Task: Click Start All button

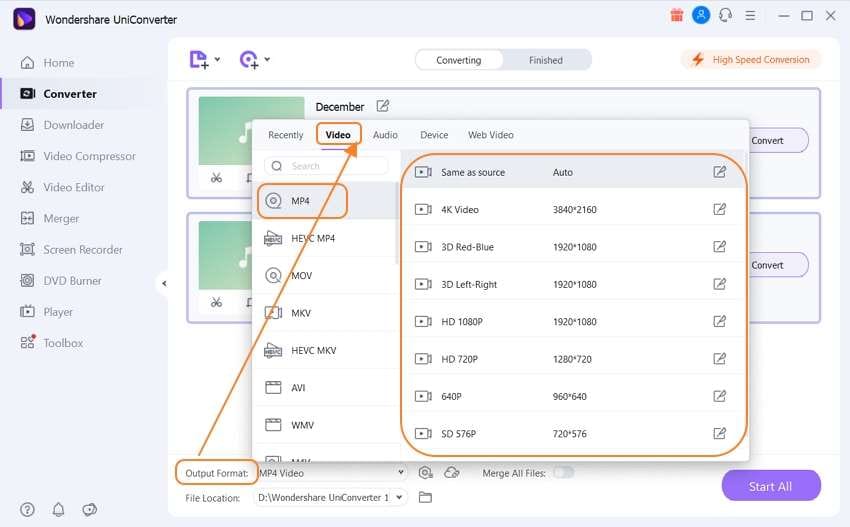Action: coord(771,486)
